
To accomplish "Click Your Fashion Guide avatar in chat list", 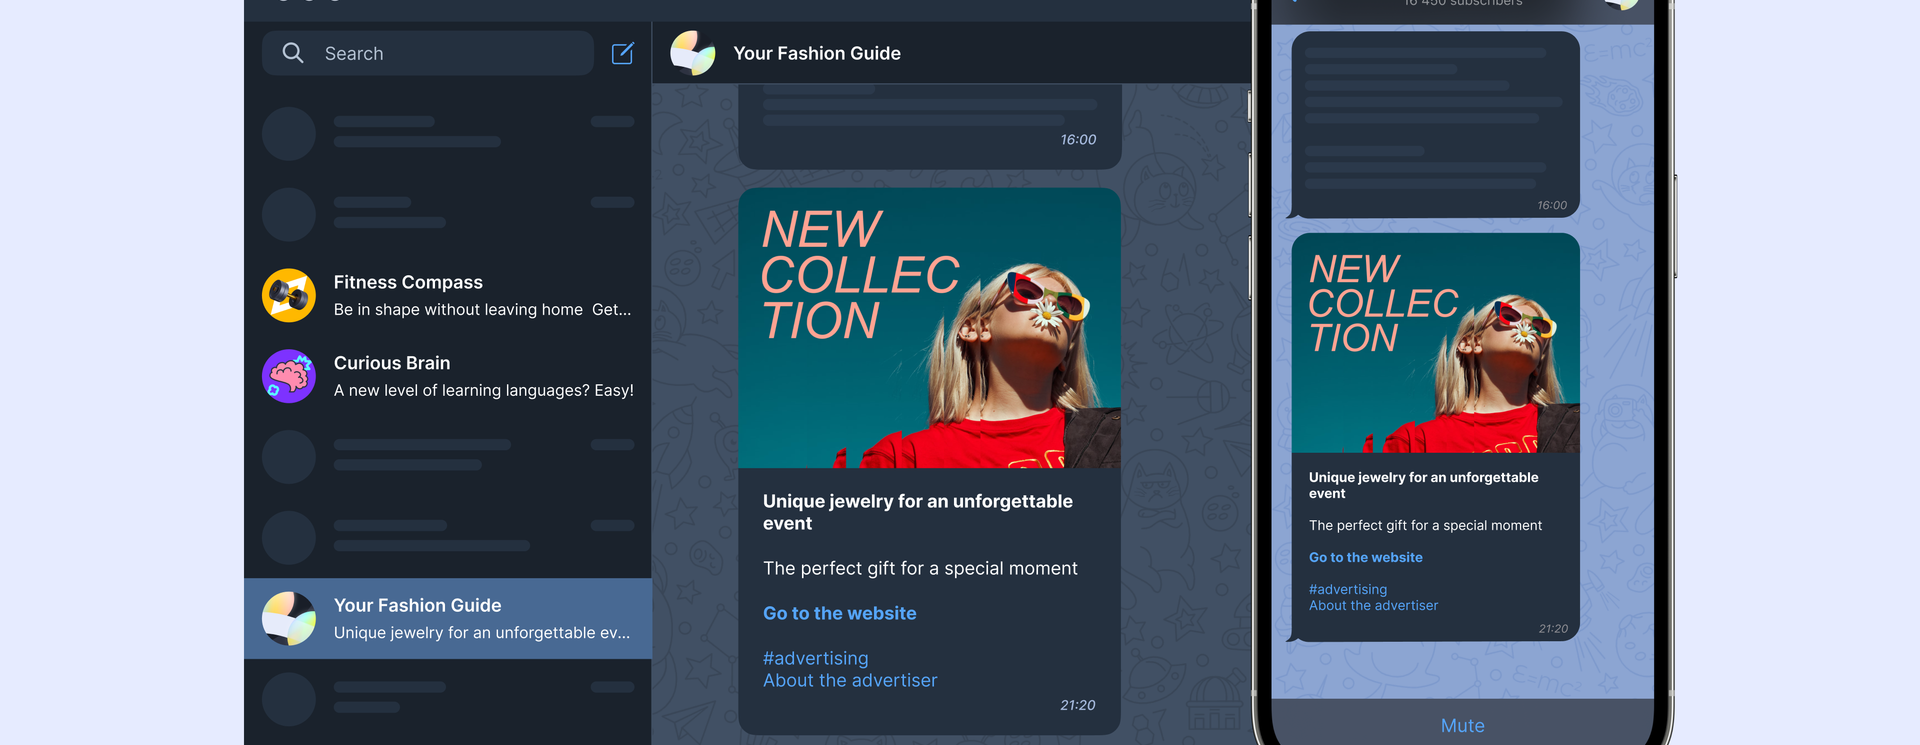I will 289,618.
